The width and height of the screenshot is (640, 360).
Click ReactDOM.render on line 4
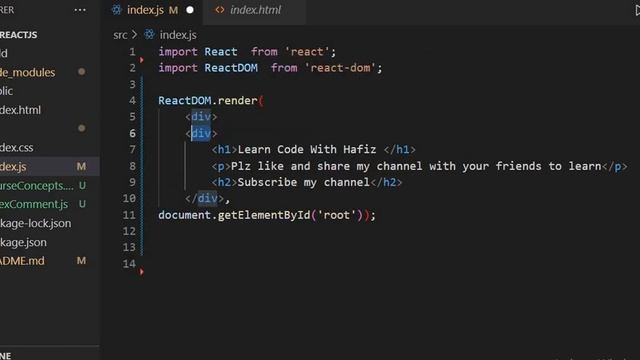point(208,101)
